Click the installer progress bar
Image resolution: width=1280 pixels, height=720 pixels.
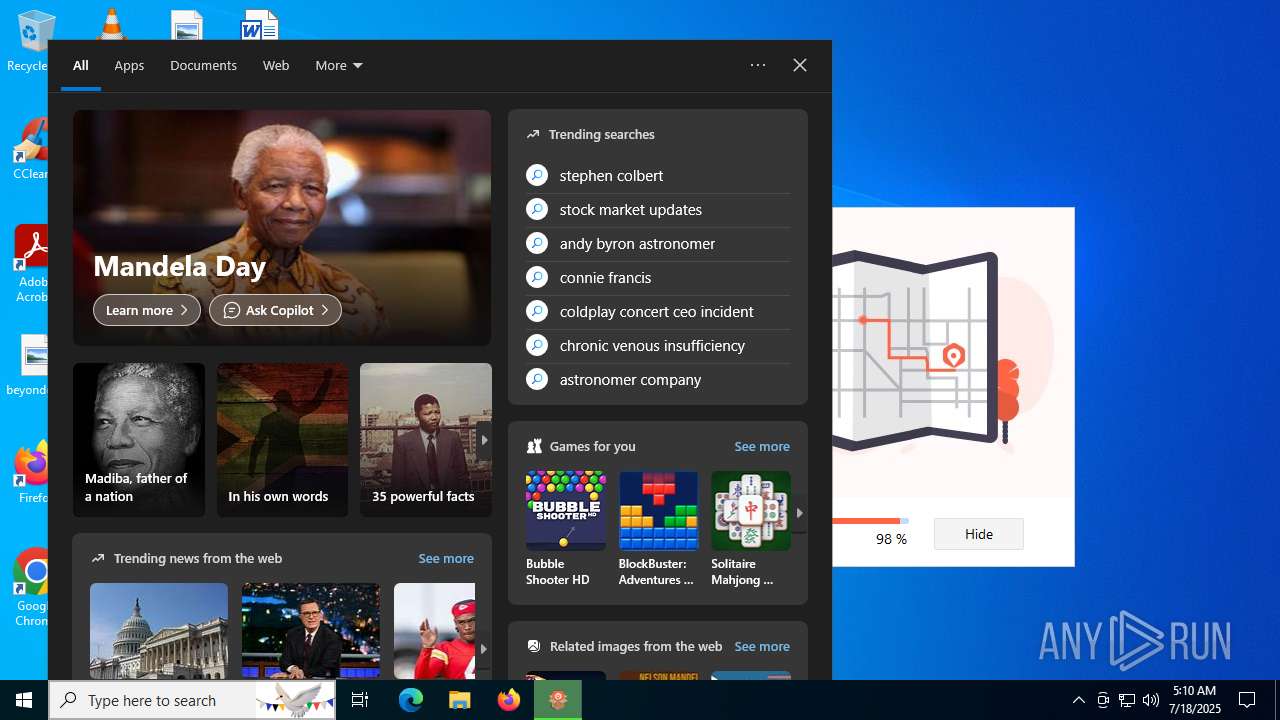pos(870,521)
